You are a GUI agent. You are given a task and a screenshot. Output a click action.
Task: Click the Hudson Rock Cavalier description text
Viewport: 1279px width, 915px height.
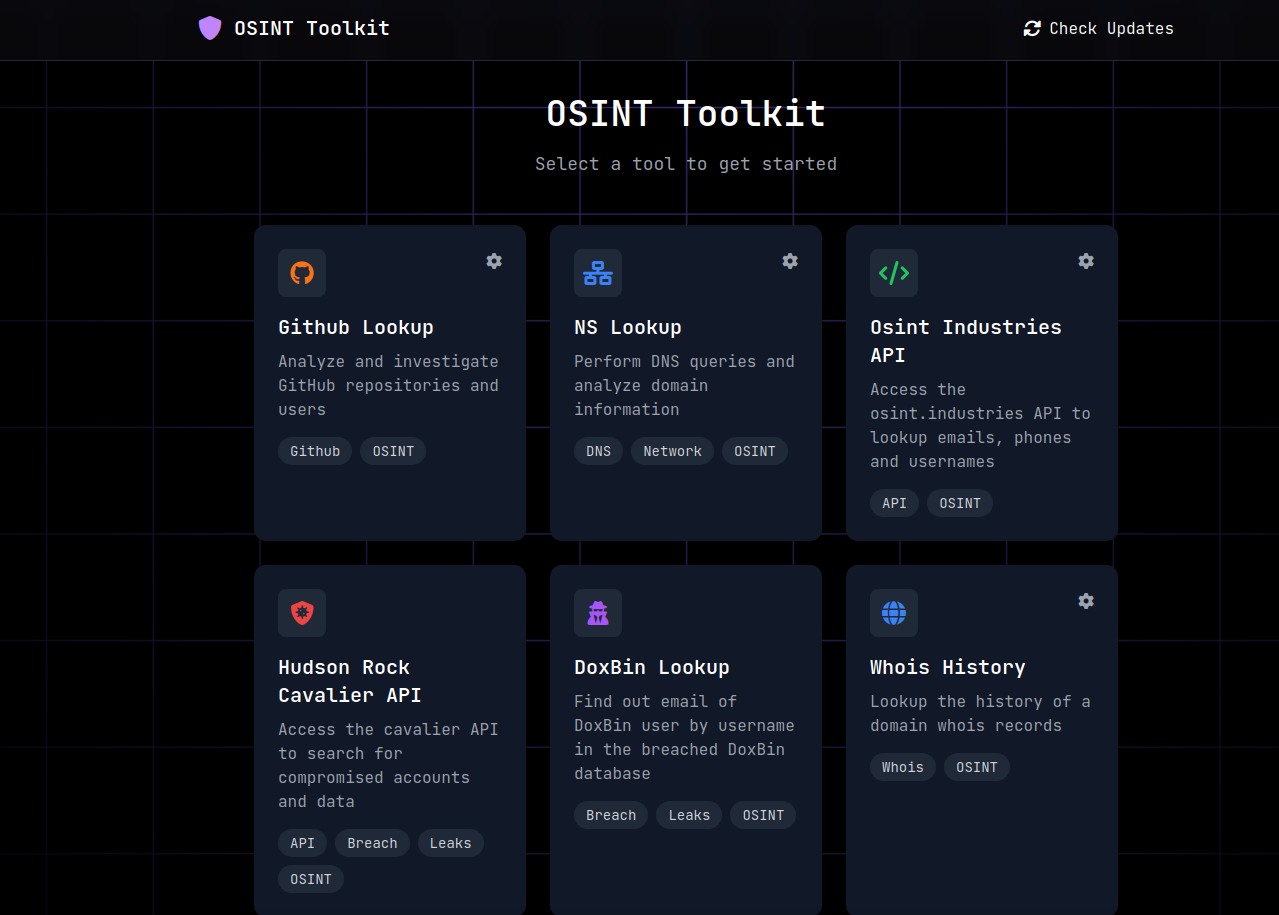click(x=388, y=765)
